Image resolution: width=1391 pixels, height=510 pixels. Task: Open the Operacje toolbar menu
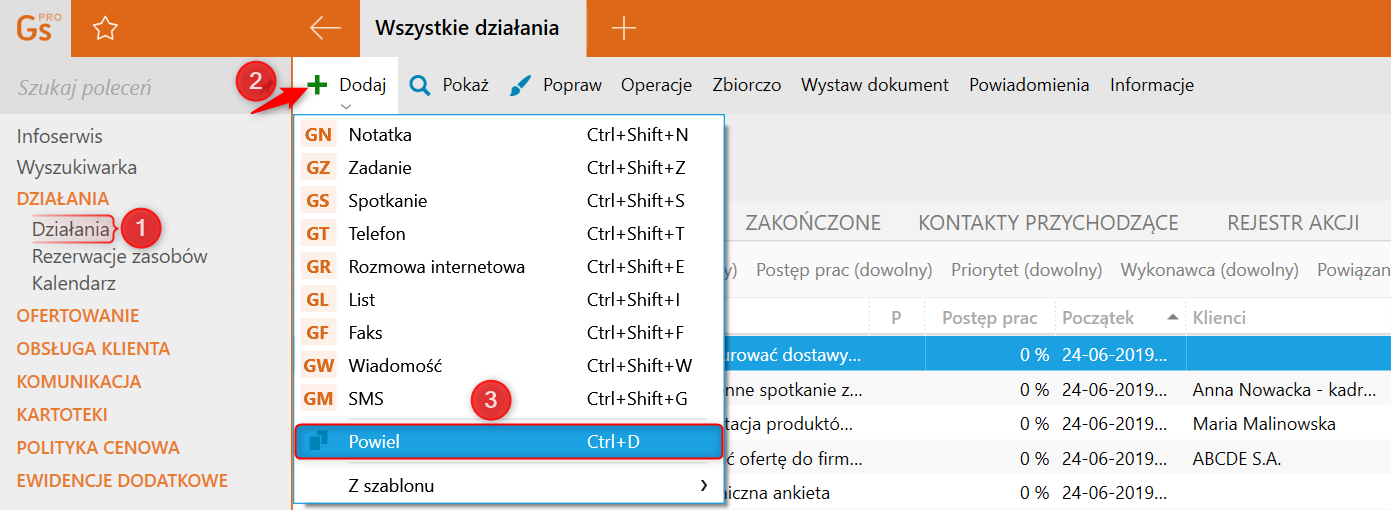(x=656, y=85)
